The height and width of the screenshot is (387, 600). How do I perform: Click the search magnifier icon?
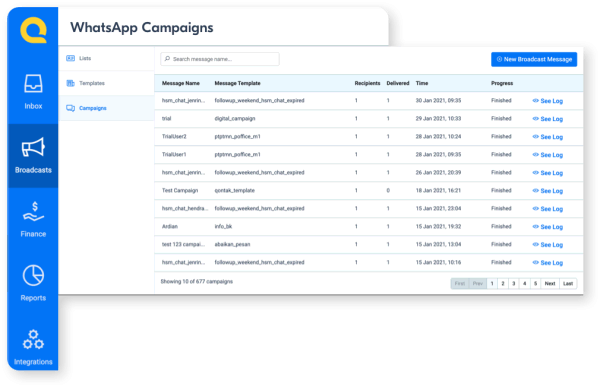(x=167, y=59)
